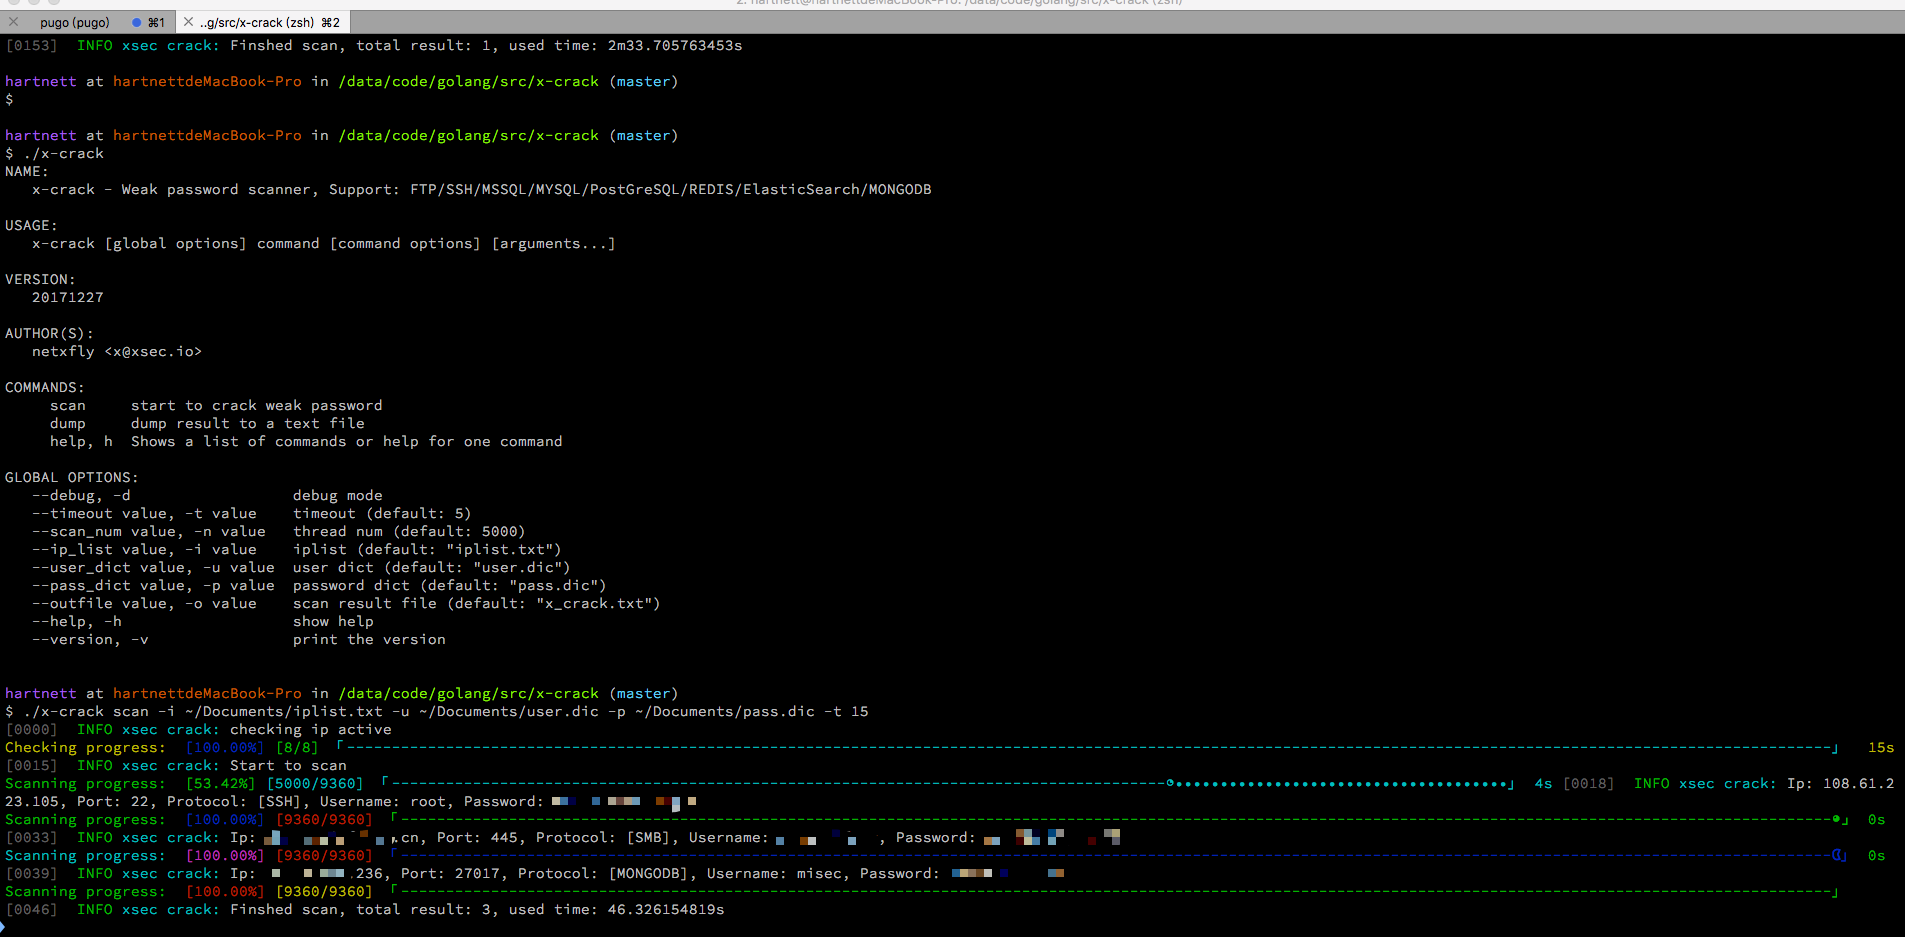1905x937 pixels.
Task: Close the pugo (pugo) tab
Action: pyautogui.click(x=13, y=22)
